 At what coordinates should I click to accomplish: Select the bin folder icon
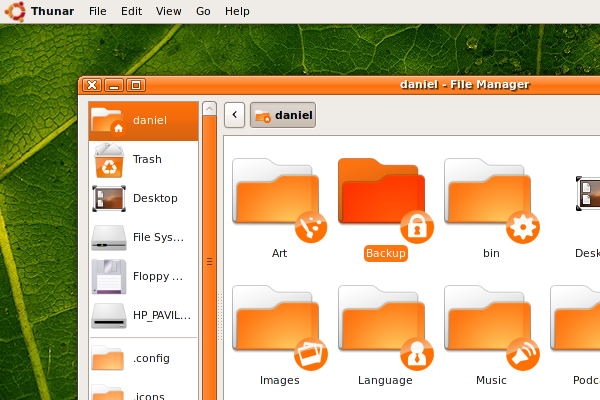coord(491,200)
